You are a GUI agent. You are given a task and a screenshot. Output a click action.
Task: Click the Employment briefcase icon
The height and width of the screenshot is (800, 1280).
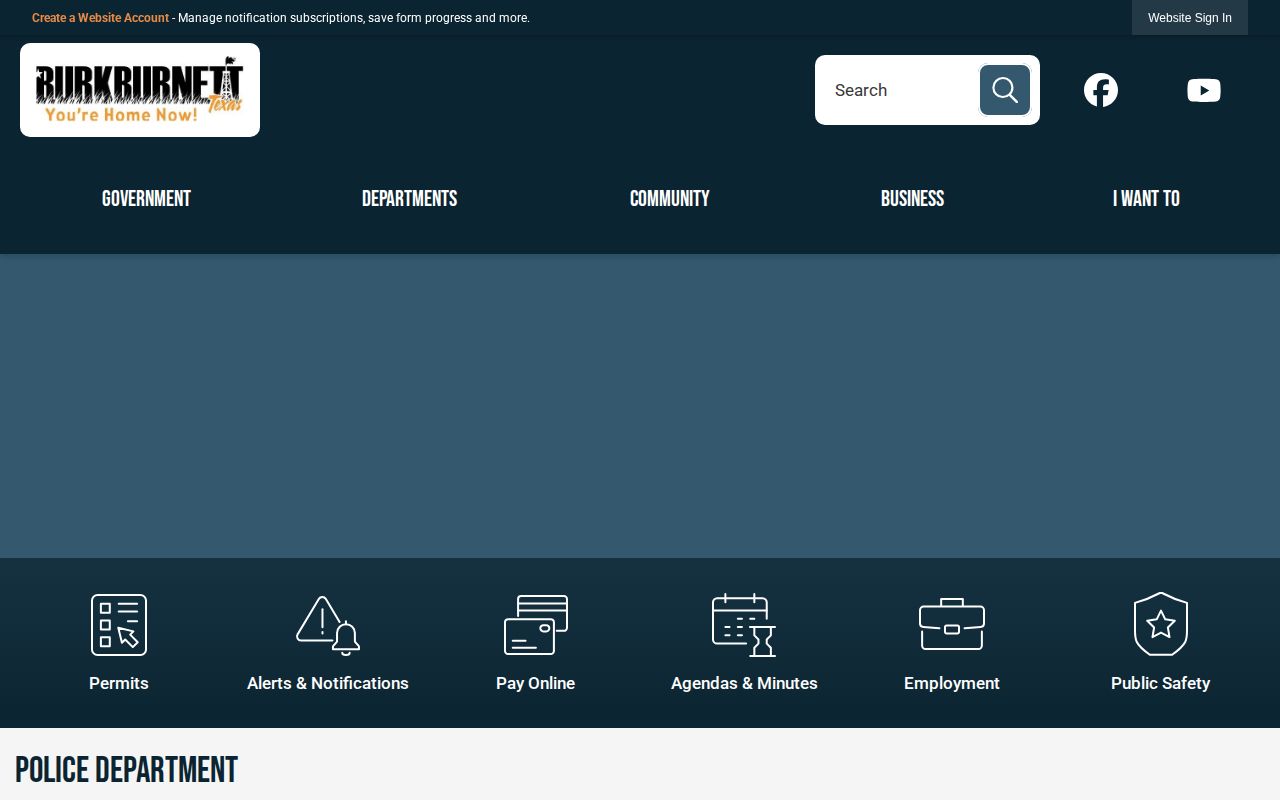click(x=952, y=625)
